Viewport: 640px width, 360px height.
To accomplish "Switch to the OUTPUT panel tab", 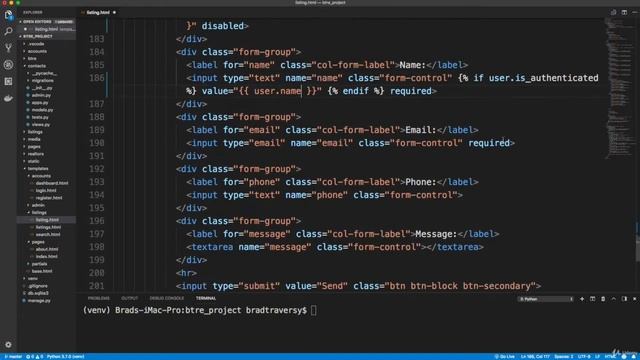I will click(x=130, y=298).
